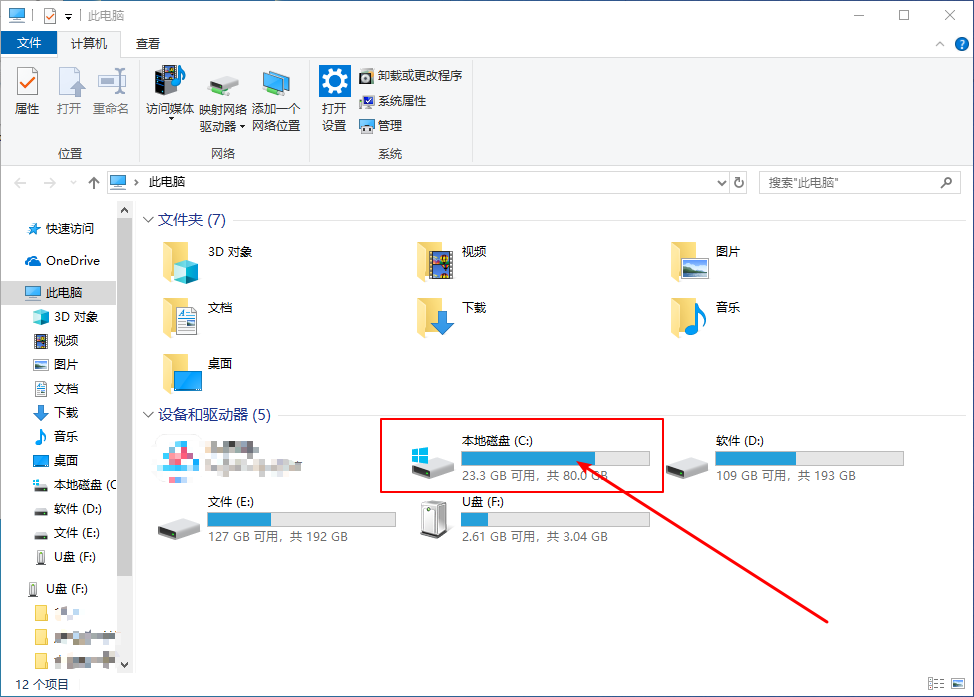Click Uninstall or change a program (卸载或更改程序)
The height and width of the screenshot is (697, 974).
coord(411,76)
